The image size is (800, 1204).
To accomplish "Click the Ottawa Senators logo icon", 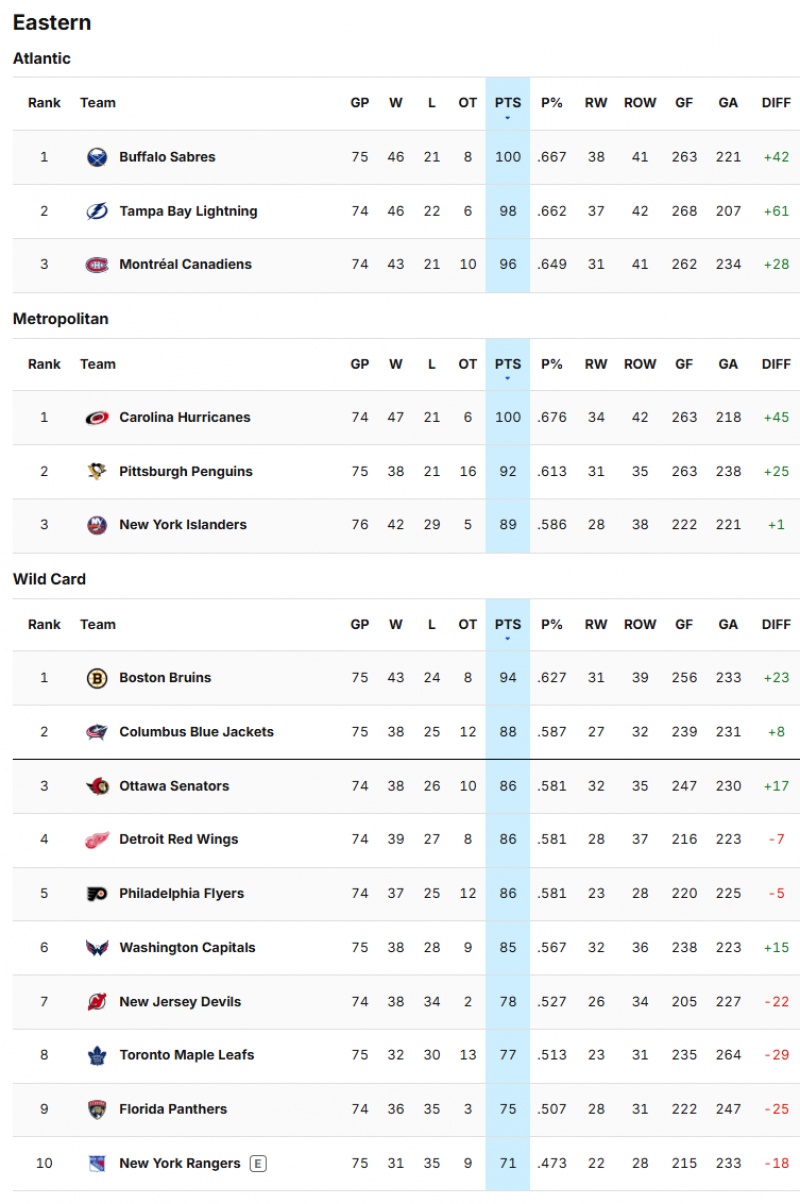I will (97, 786).
